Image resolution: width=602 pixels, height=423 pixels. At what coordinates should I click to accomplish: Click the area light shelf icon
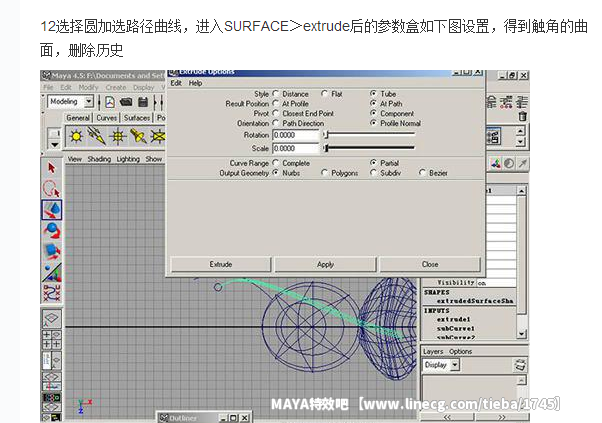pyautogui.click(x=158, y=136)
